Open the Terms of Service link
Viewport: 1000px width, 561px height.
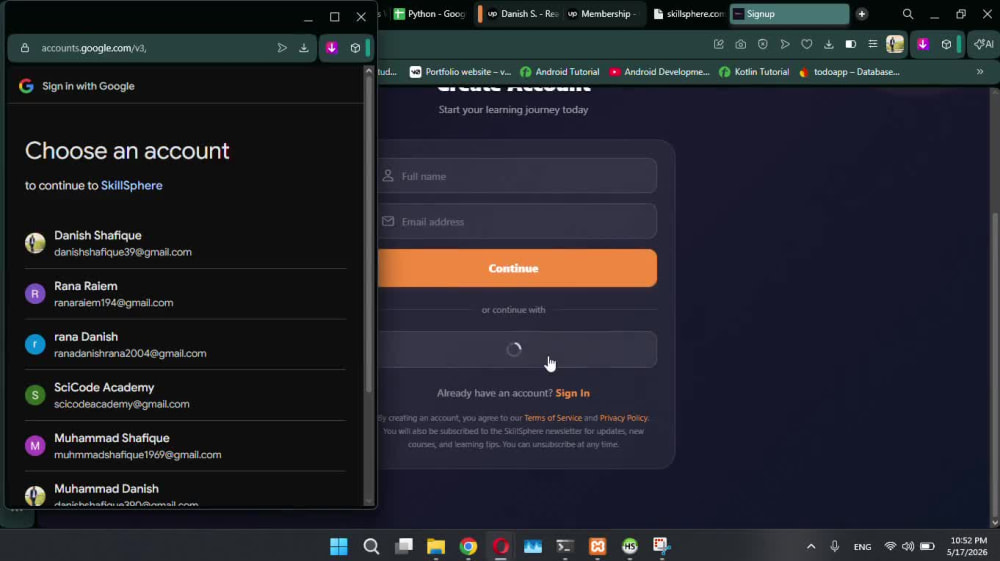[553, 418]
